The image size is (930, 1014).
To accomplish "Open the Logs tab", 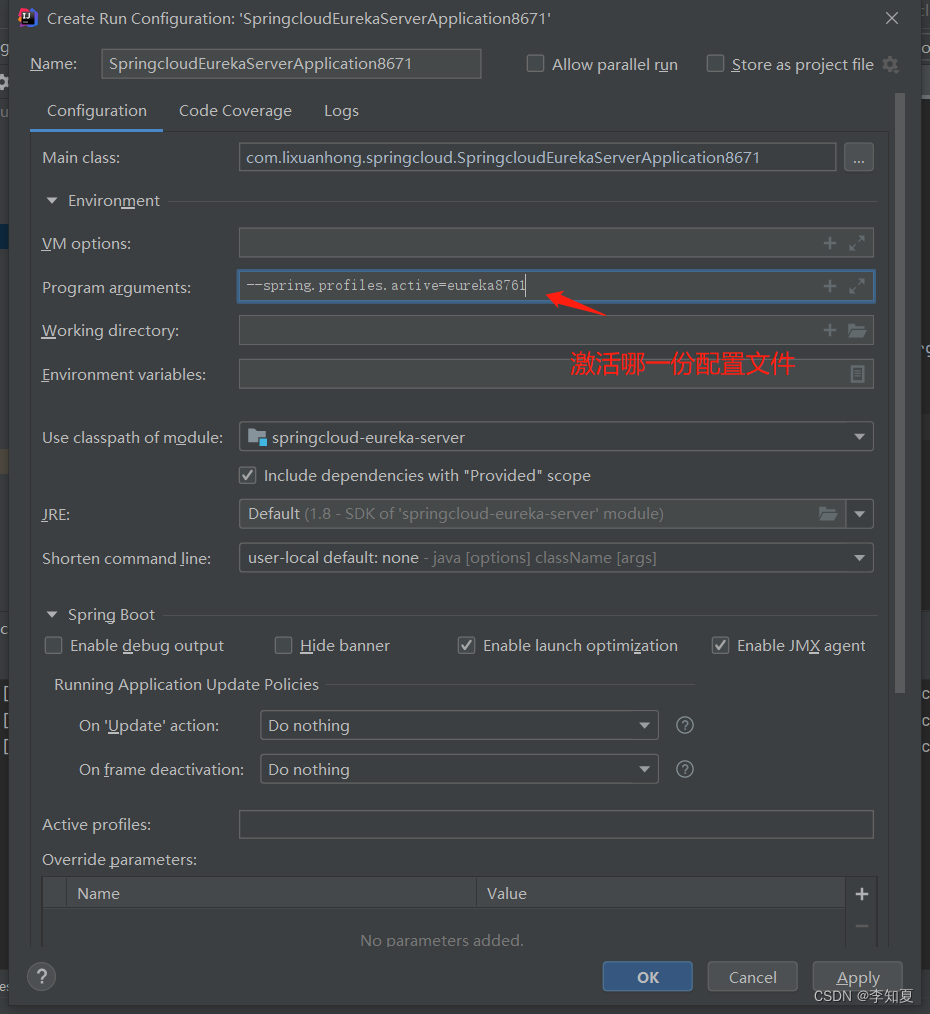I will tap(341, 111).
